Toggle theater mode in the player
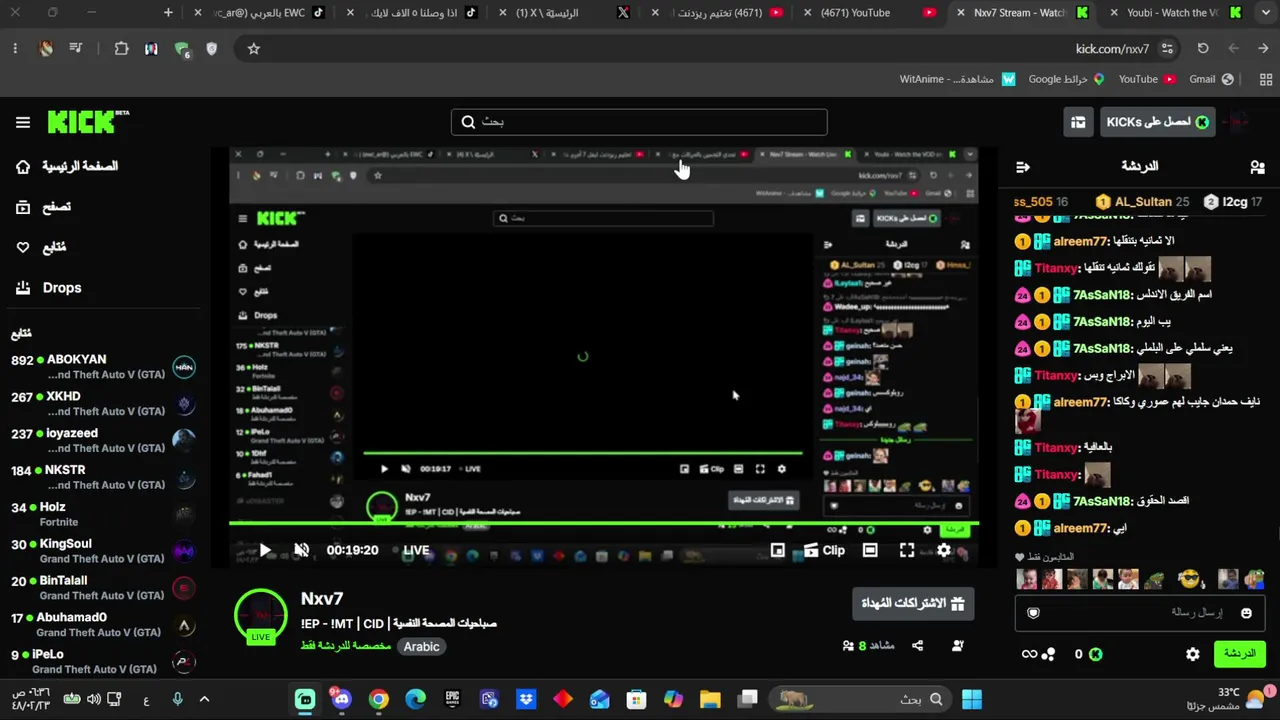This screenshot has height=720, width=1280. tap(870, 550)
